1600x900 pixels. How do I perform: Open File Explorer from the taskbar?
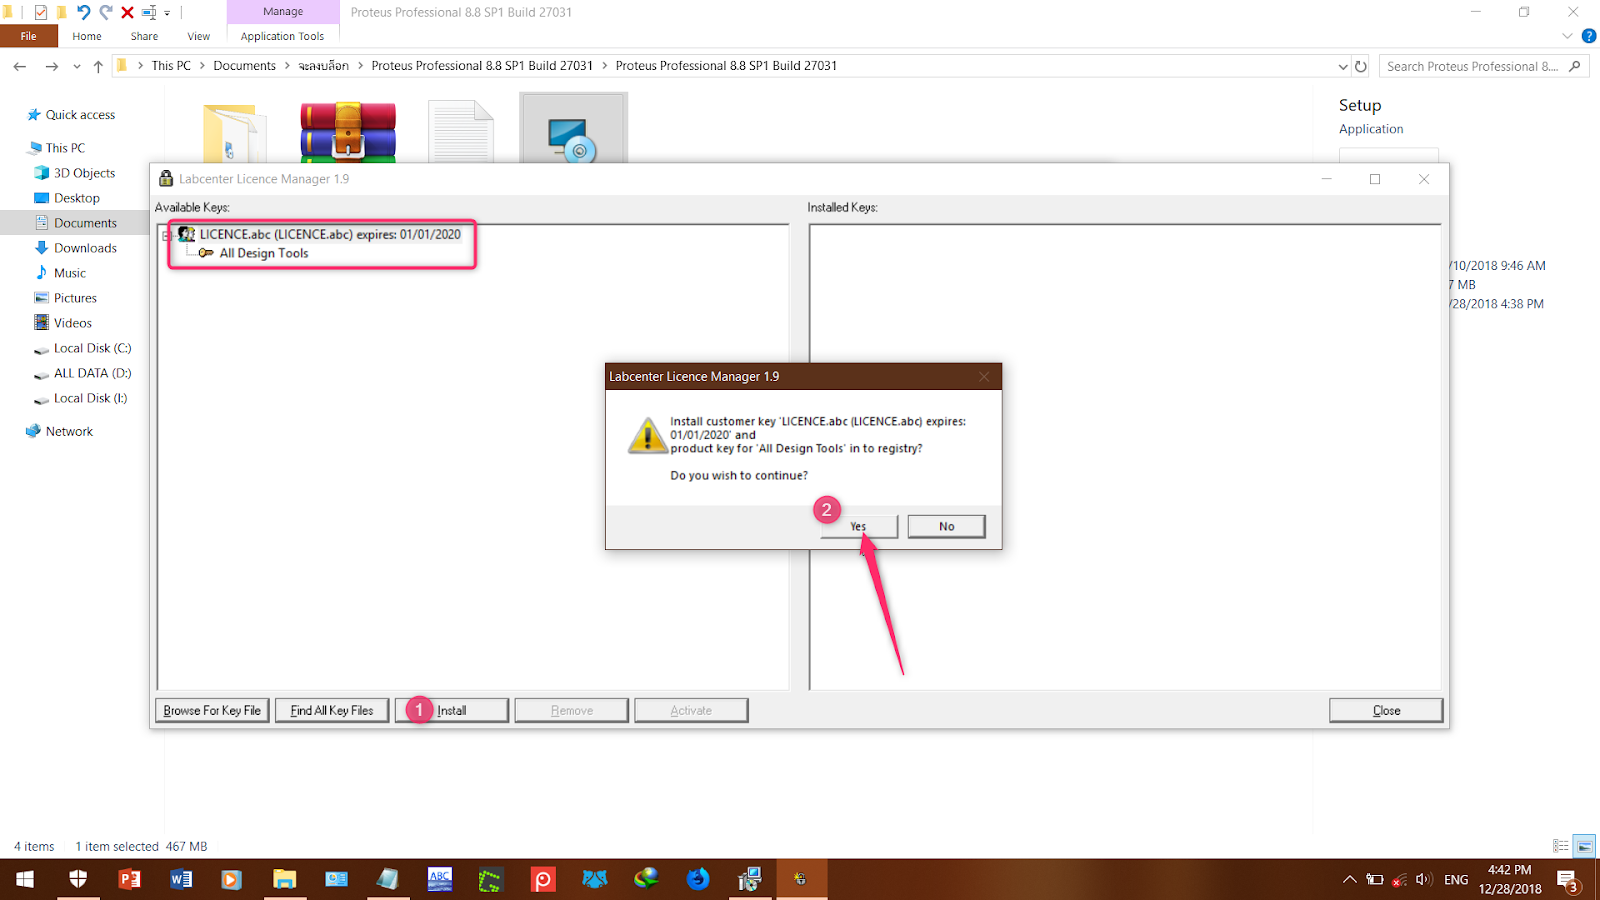(285, 879)
